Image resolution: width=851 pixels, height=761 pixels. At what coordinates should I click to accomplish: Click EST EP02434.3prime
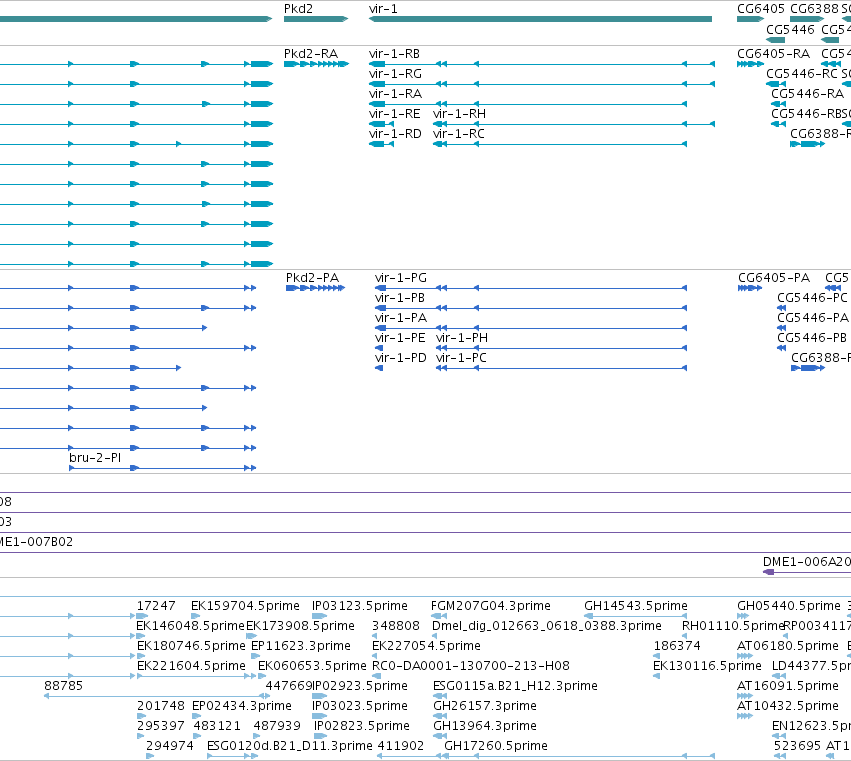pyautogui.click(x=242, y=707)
